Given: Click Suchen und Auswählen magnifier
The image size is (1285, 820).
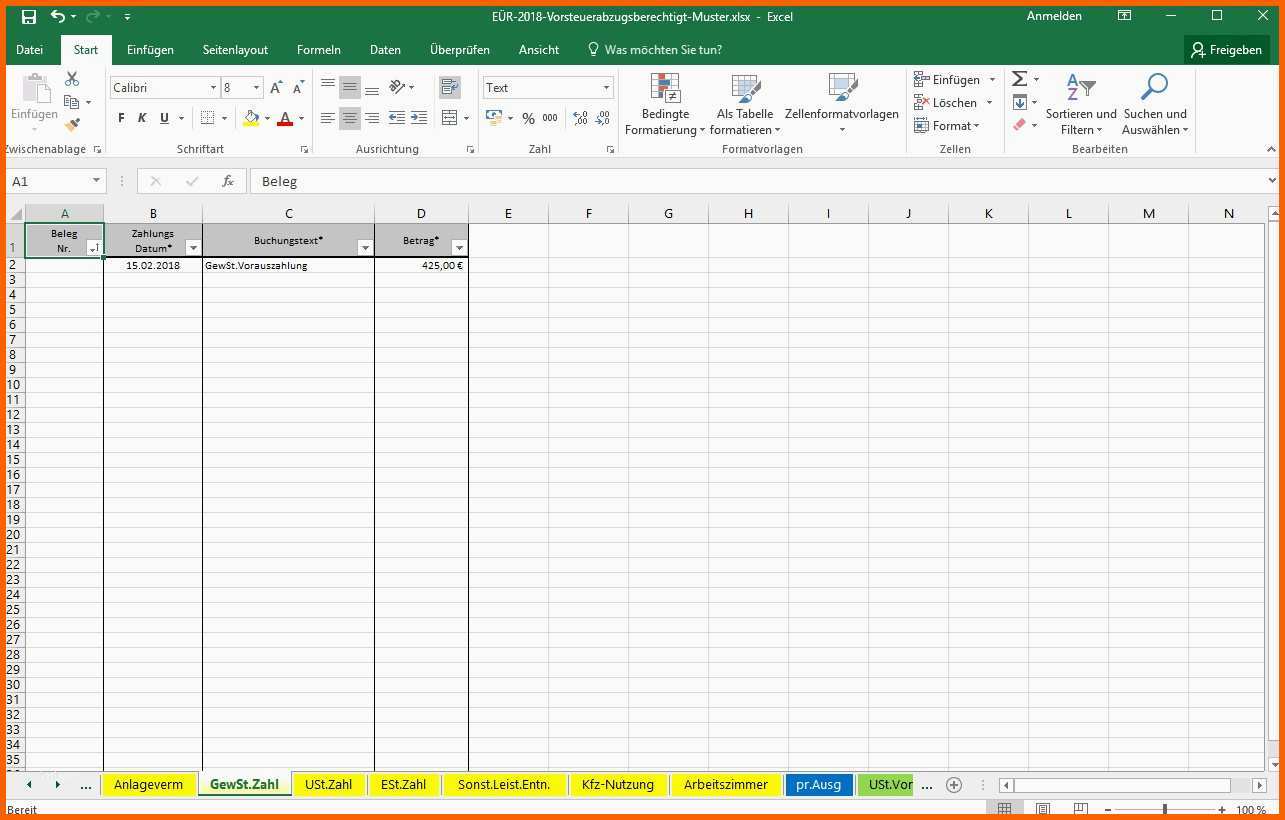Looking at the screenshot, I should (1154, 104).
